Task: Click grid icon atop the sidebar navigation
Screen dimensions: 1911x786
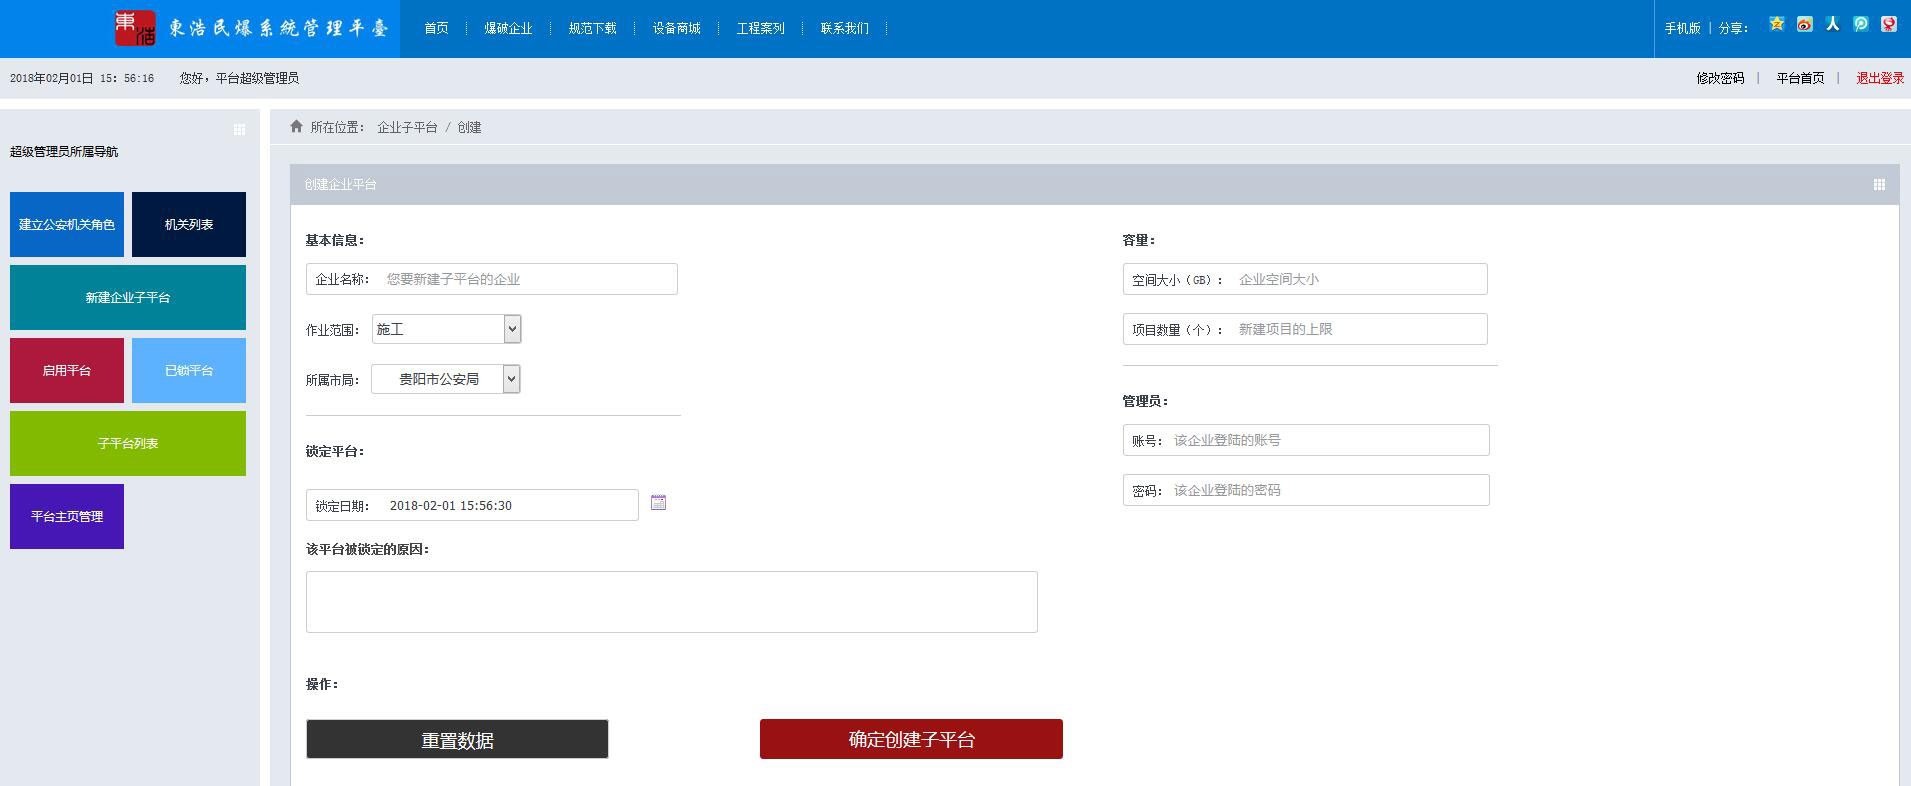Action: pyautogui.click(x=239, y=130)
